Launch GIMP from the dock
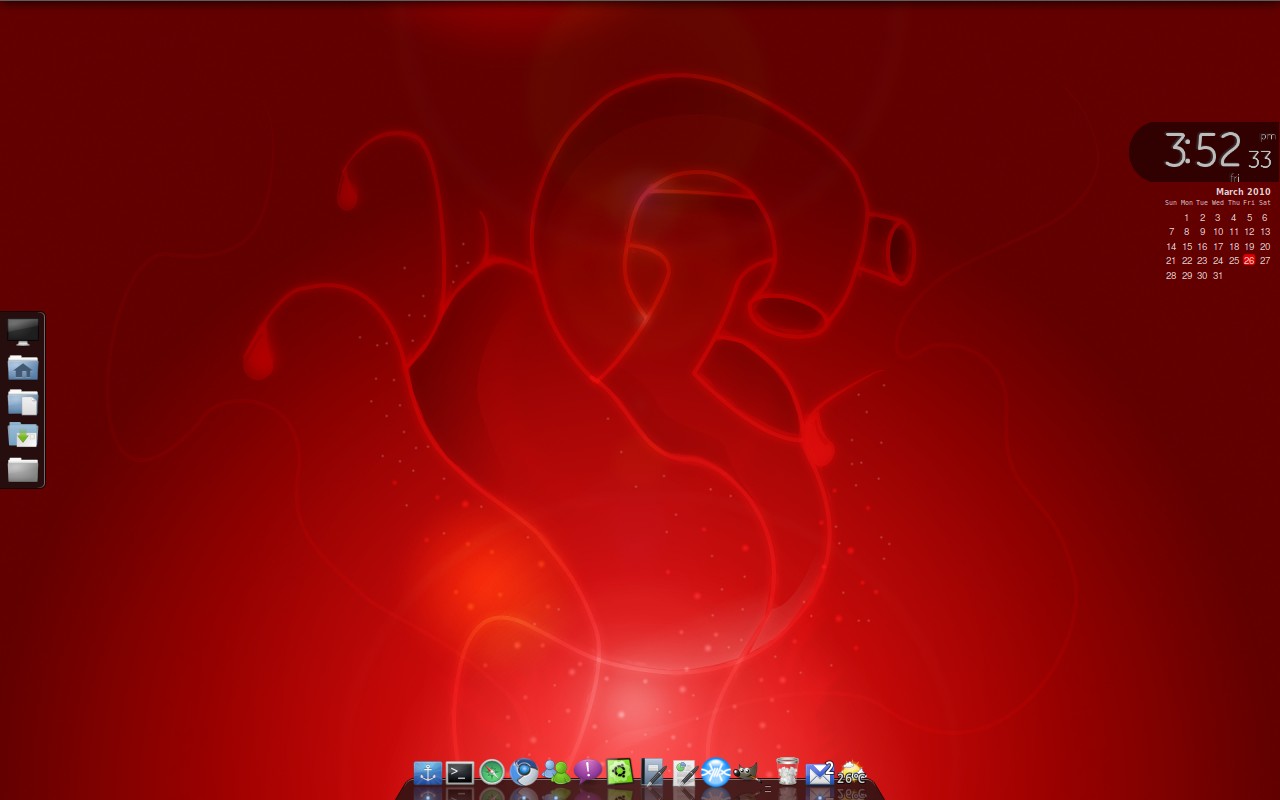Viewport: 1280px width, 800px height. pyautogui.click(x=746, y=772)
